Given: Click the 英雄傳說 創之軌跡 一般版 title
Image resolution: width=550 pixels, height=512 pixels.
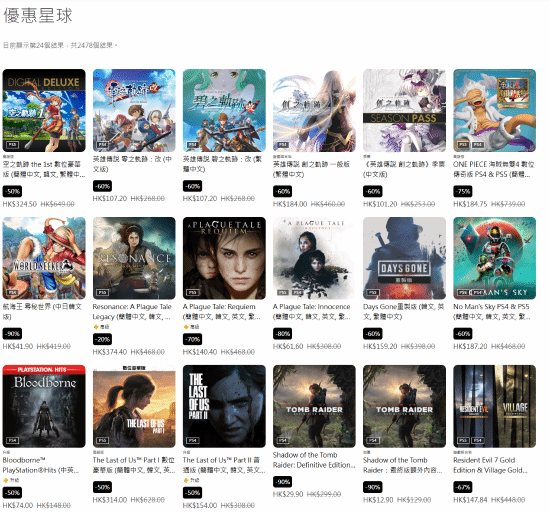Looking at the screenshot, I should [x=311, y=169].
